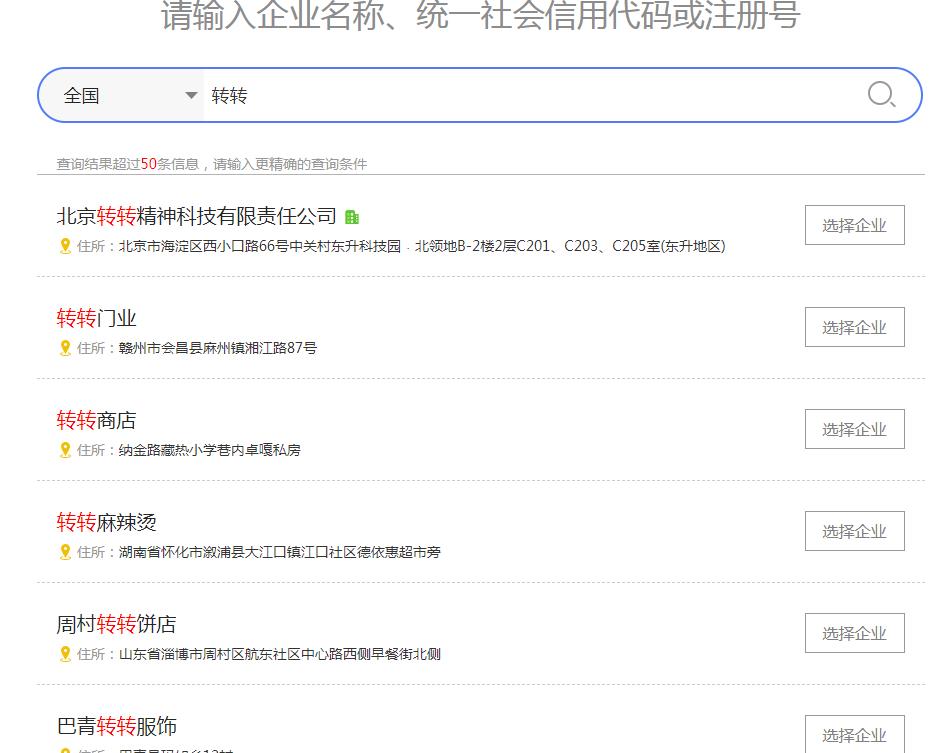Viewport: 948px width, 753px height.
Task: Click the dropdown arrow beside 全国
Action: (190, 95)
